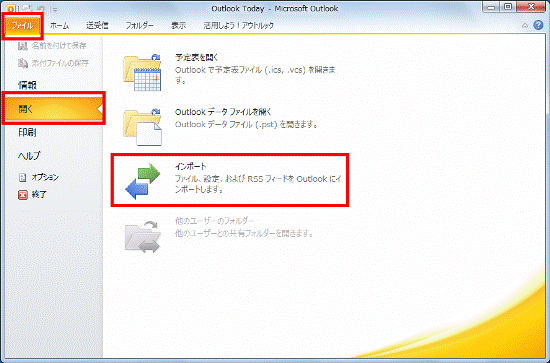Click 予定表を開く heading
The height and width of the screenshot is (363, 550).
[197, 57]
